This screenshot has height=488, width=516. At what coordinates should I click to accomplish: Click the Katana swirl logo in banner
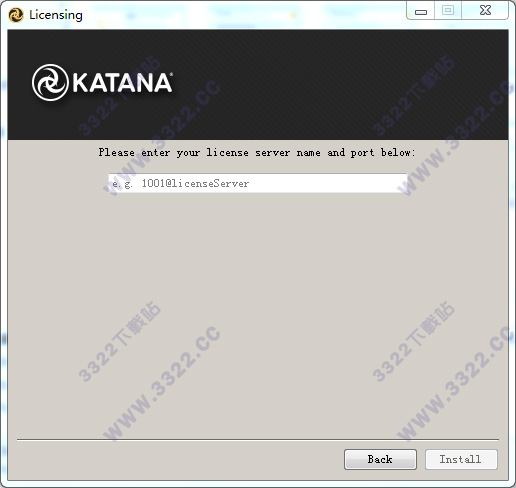tap(50, 82)
